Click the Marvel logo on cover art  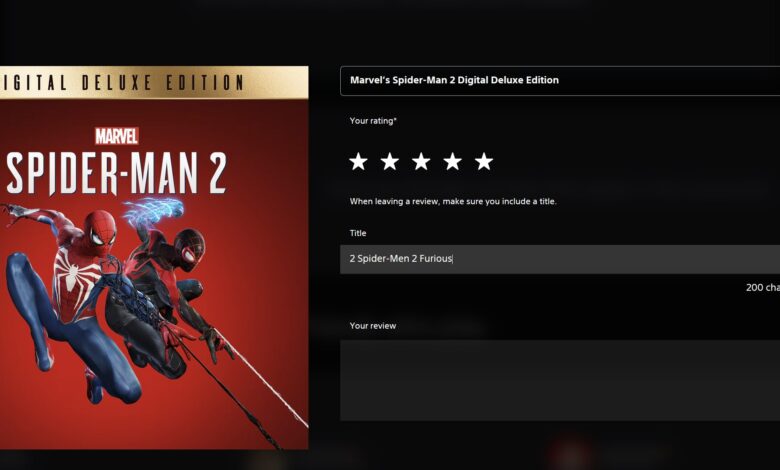[x=116, y=136]
